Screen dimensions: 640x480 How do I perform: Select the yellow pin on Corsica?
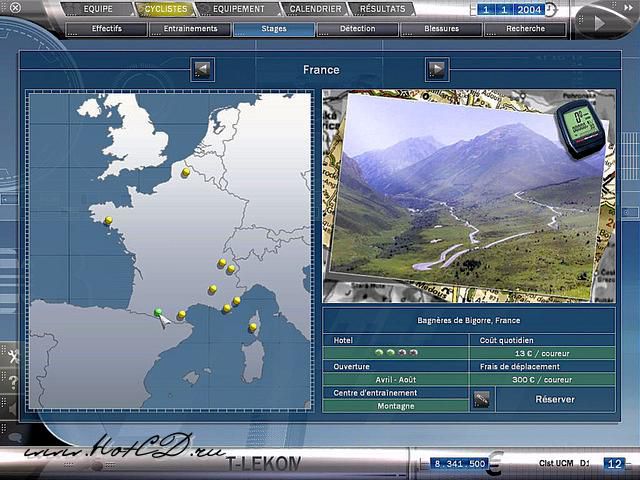253,327
